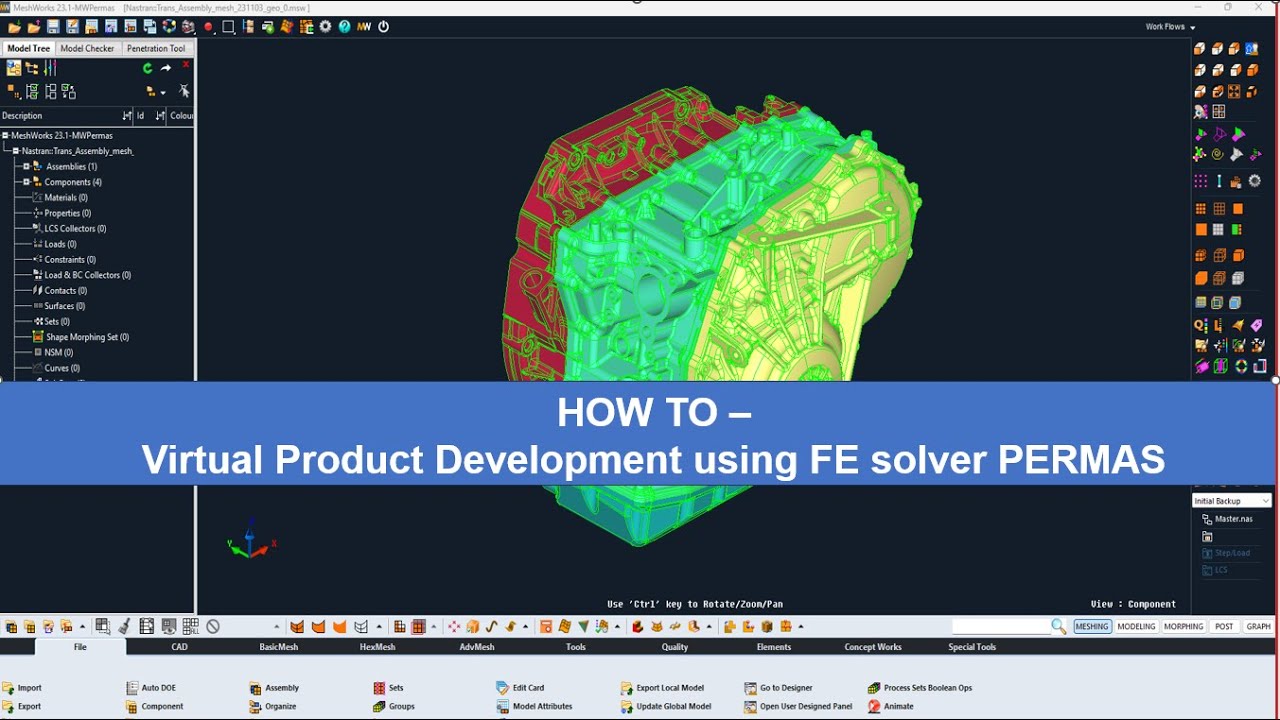The height and width of the screenshot is (720, 1280).
Task: Click the magnifier search icon near the search field
Action: (x=1058, y=626)
